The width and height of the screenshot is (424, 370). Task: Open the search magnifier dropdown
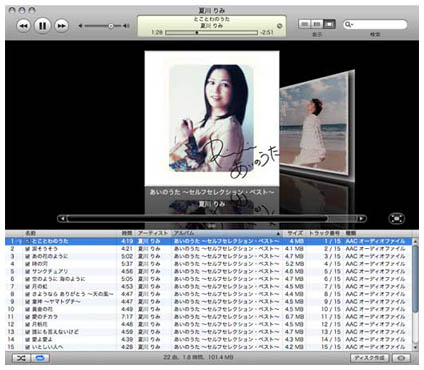pos(349,24)
